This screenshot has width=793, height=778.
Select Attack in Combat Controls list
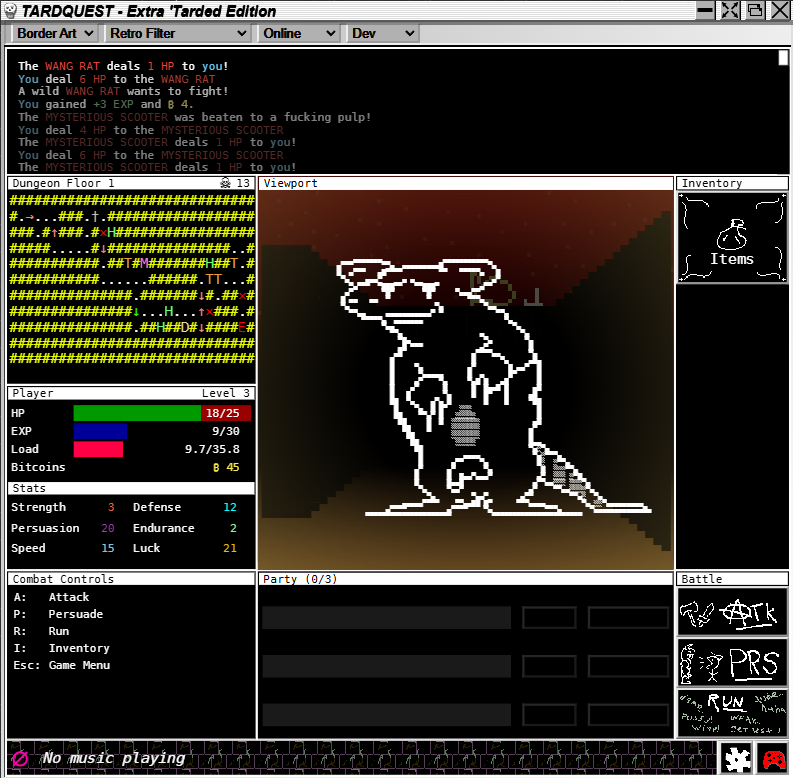pos(68,597)
